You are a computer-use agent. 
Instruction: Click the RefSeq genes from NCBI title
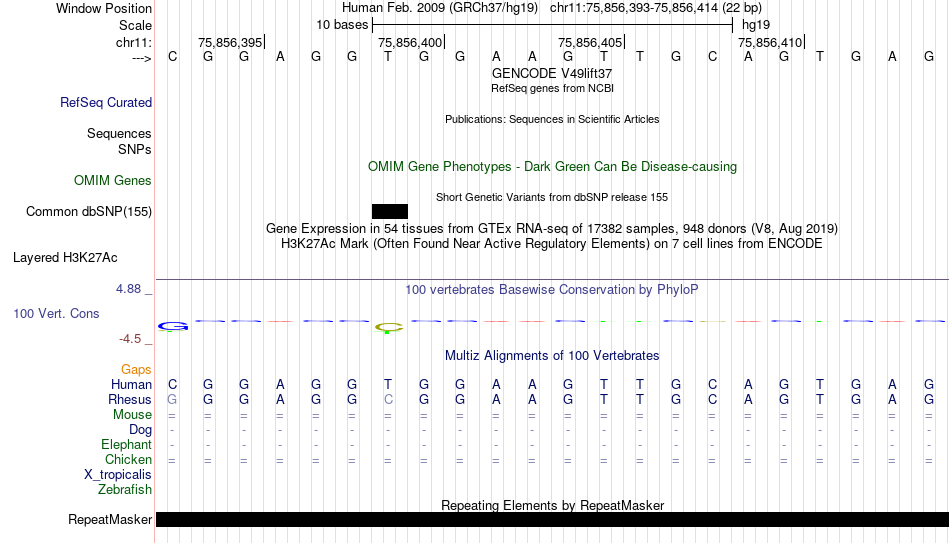pos(553,88)
